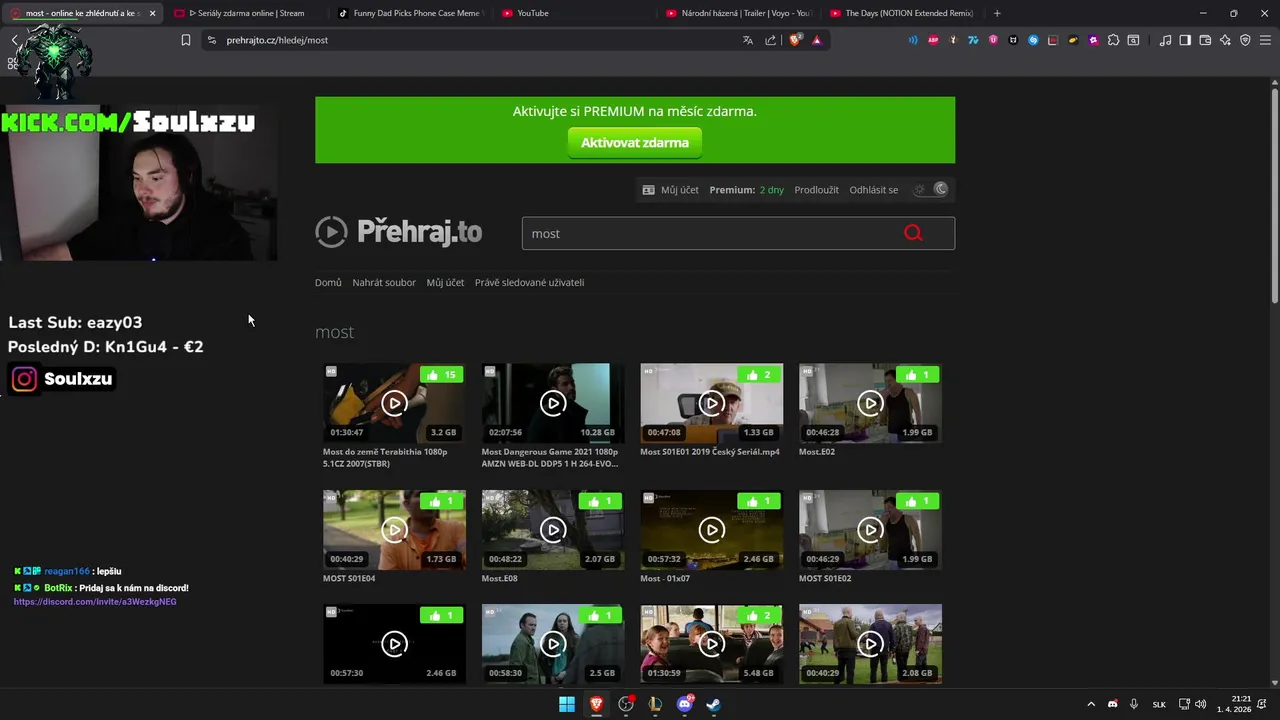Open the Windows Start button

coord(567,704)
